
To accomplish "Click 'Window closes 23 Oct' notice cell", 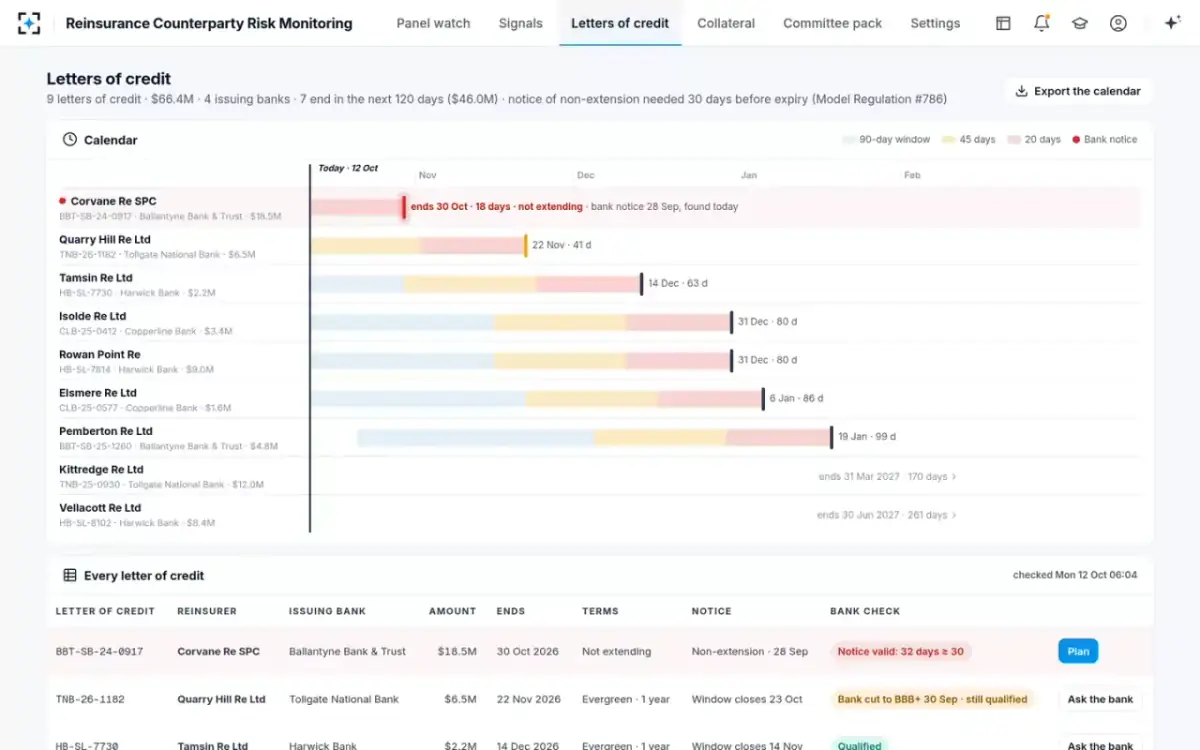I will pos(747,699).
